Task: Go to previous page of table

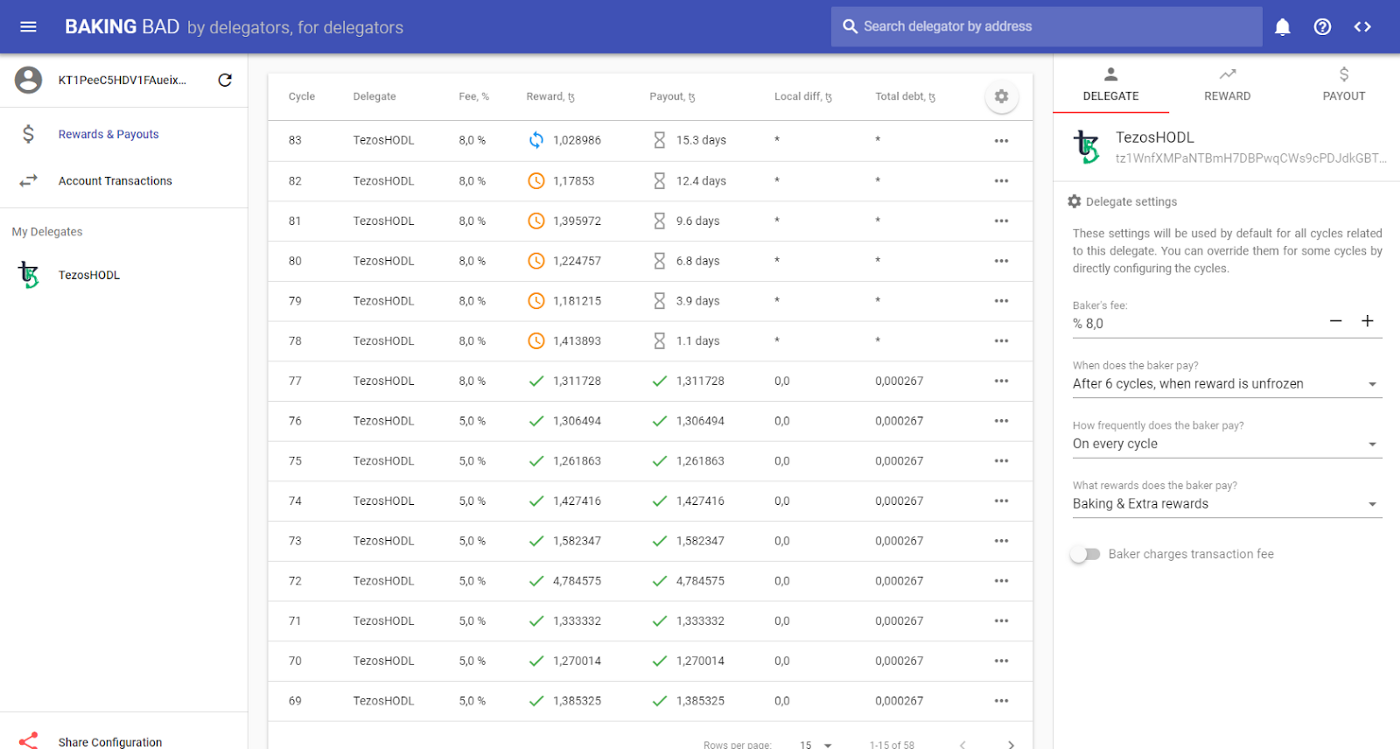Action: click(963, 745)
